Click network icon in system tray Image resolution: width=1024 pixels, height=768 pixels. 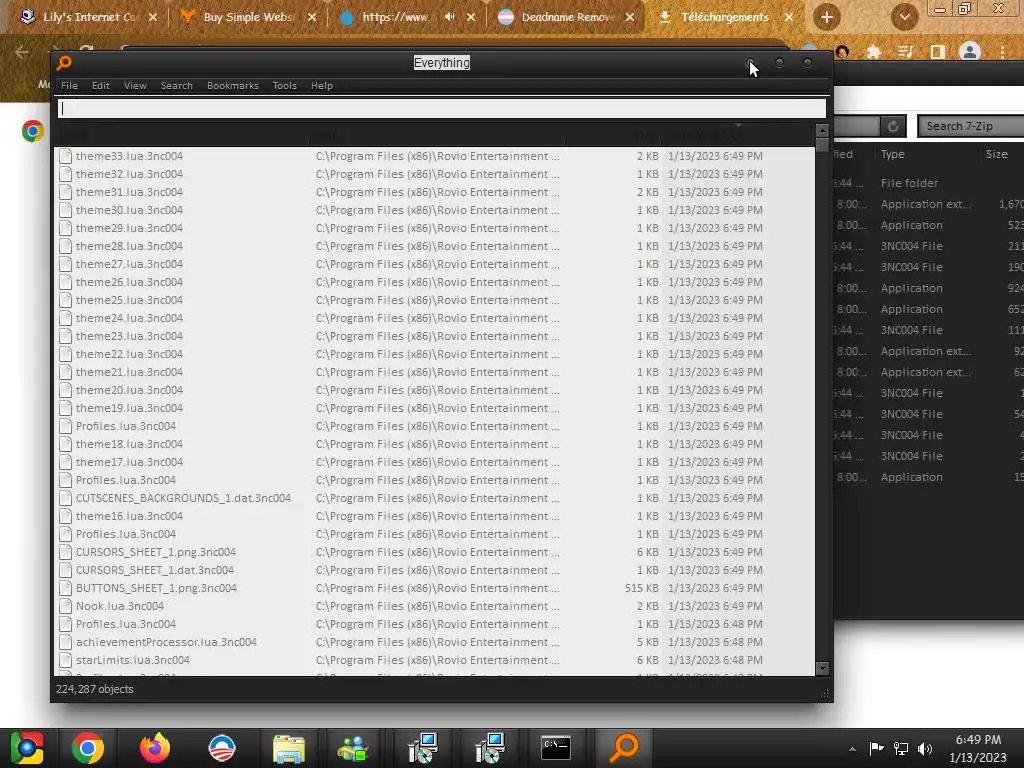[x=901, y=748]
